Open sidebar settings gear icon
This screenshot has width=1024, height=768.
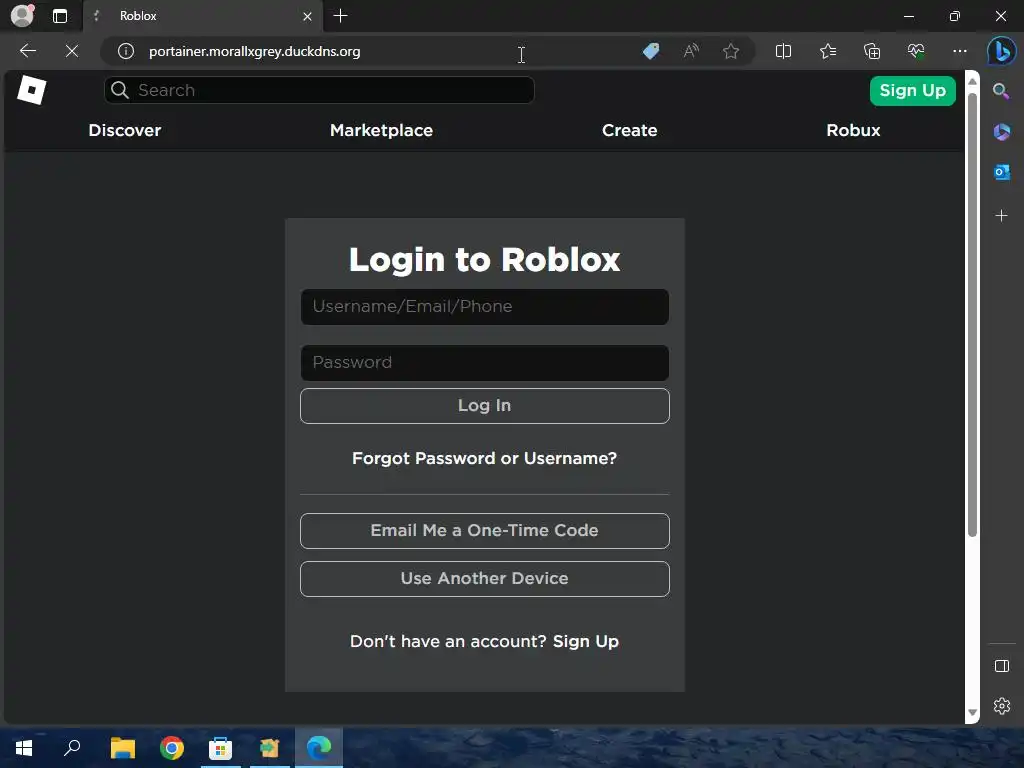1001,706
